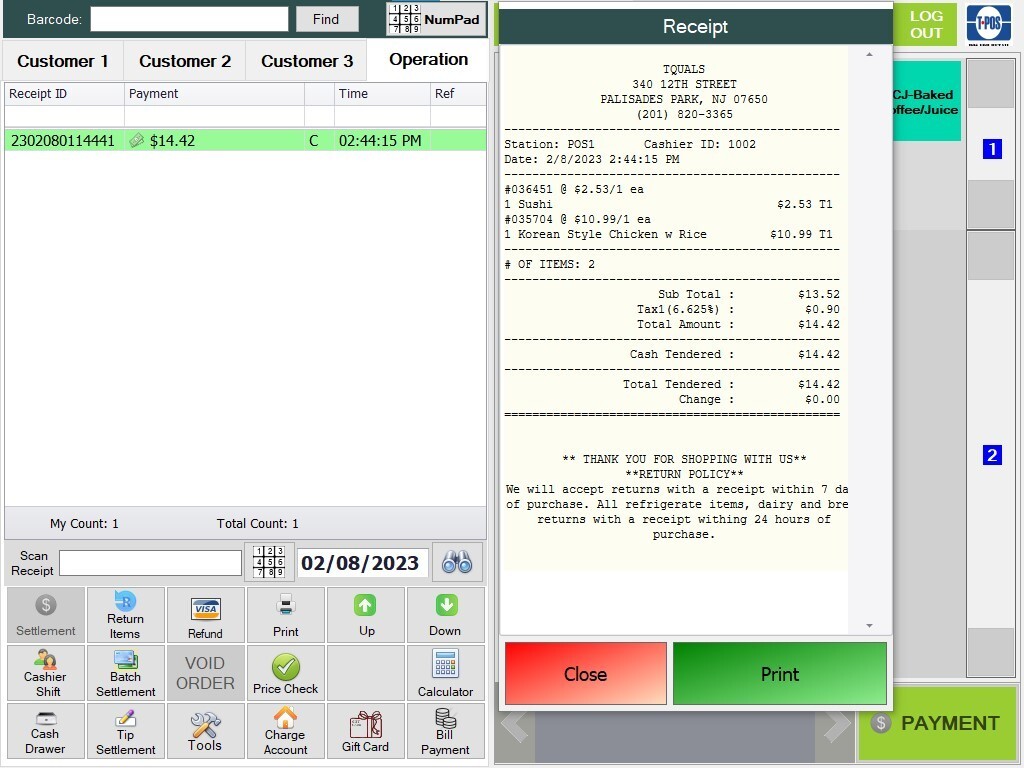Open Gift Card function
This screenshot has width=1024, height=768.
(x=366, y=731)
